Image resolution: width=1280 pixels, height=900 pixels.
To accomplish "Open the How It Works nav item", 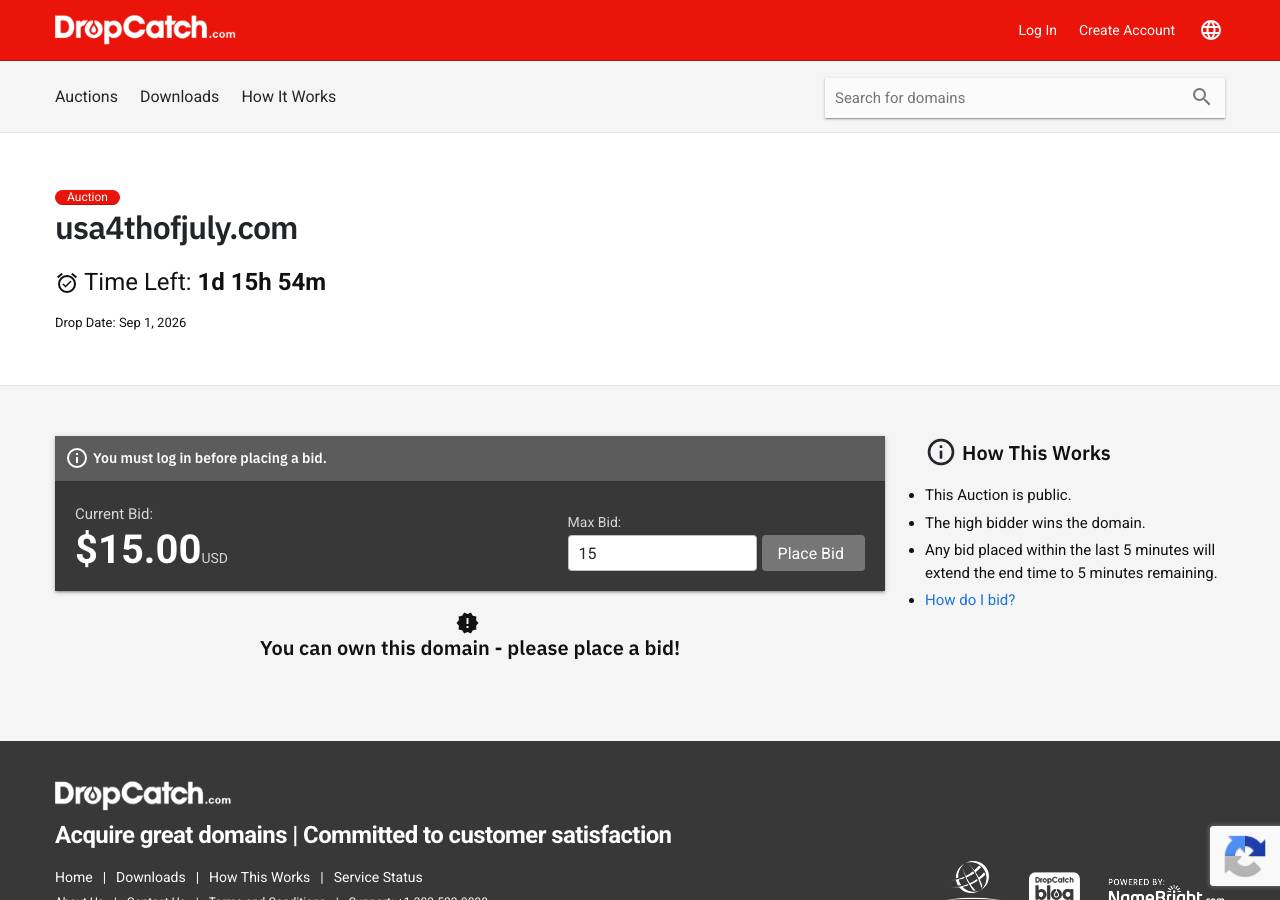I will click(288, 97).
